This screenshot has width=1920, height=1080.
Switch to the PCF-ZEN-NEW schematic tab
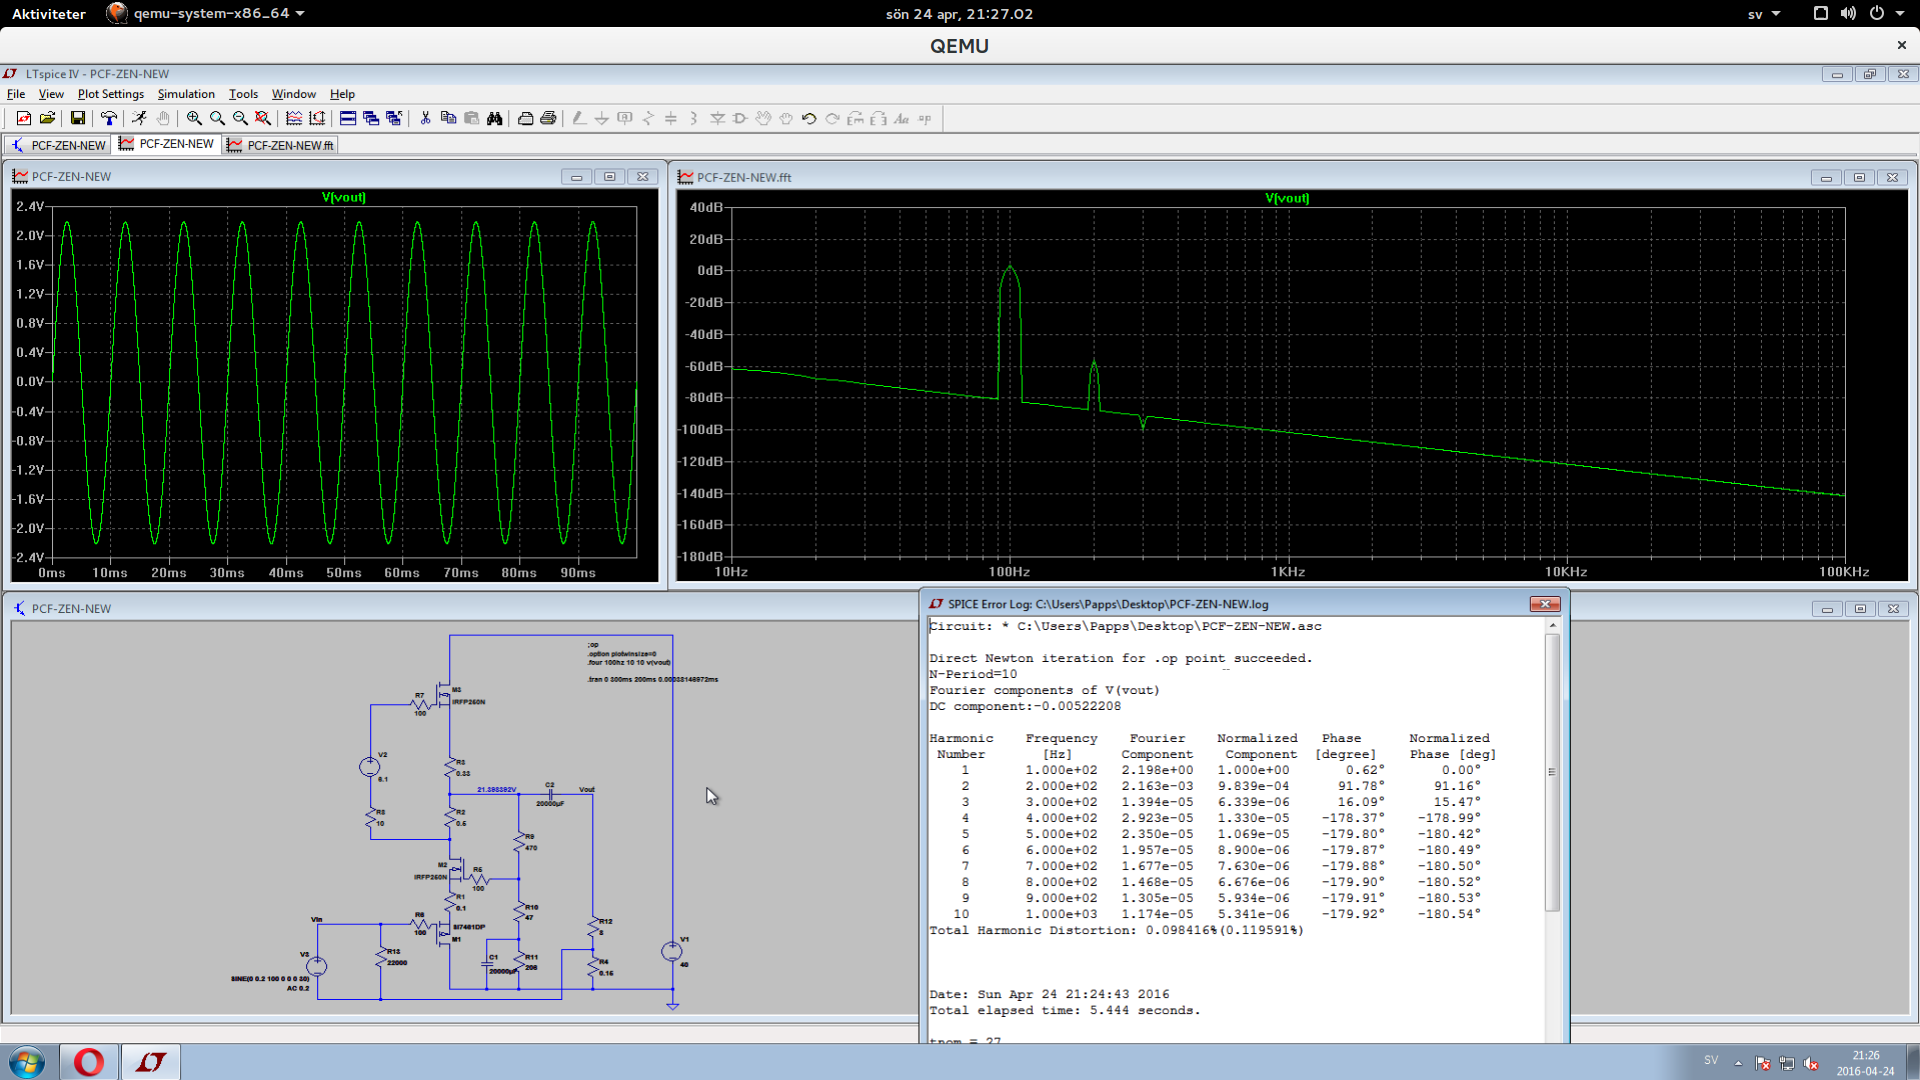pos(58,145)
